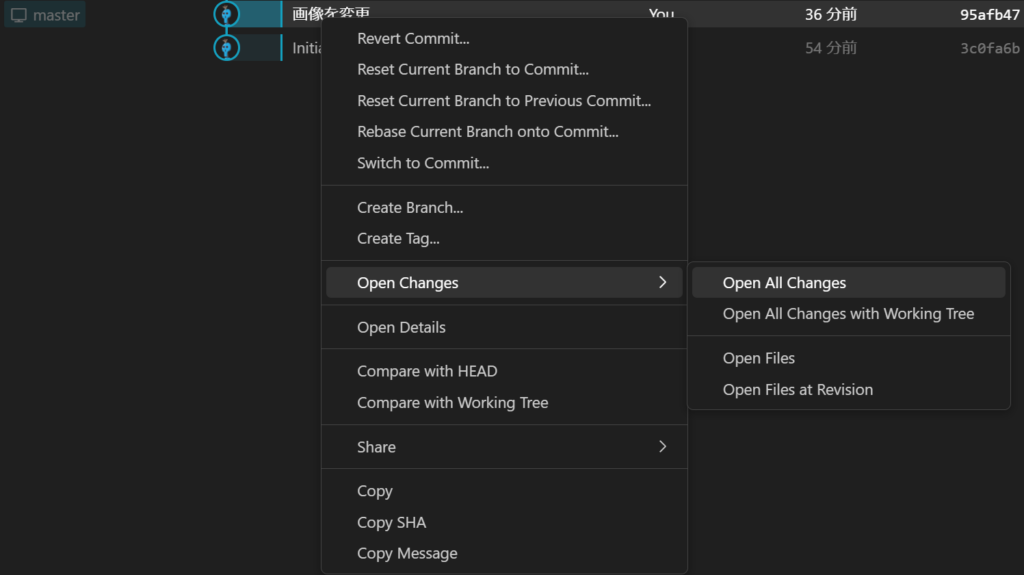Click Copy SHA menu item
Image resolution: width=1024 pixels, height=575 pixels.
pos(391,523)
